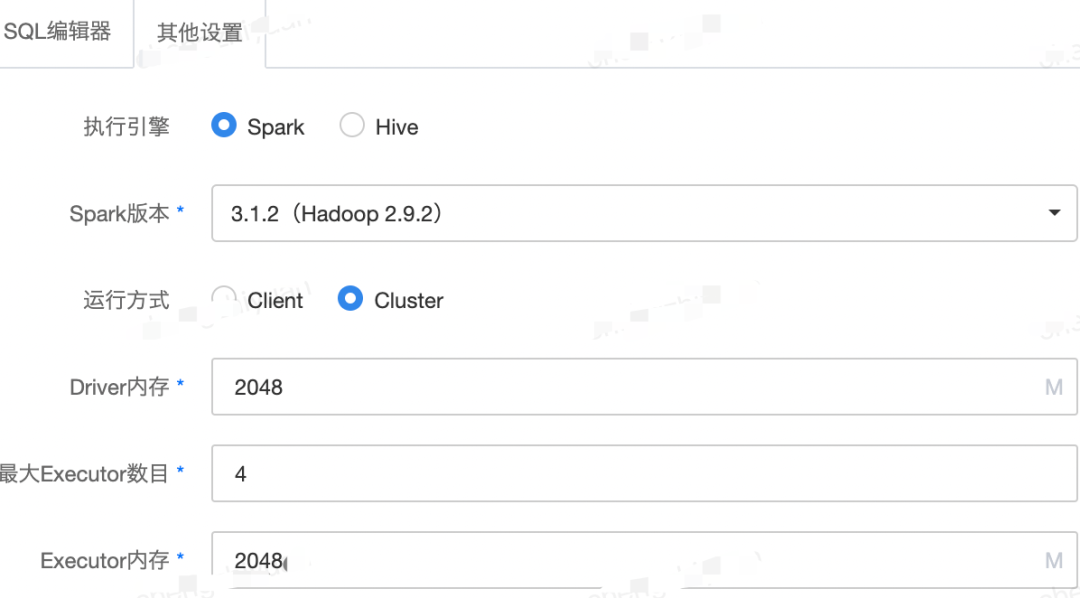Image resolution: width=1080 pixels, height=598 pixels.
Task: Click the 执行引擎 field label
Action: click(x=126, y=127)
